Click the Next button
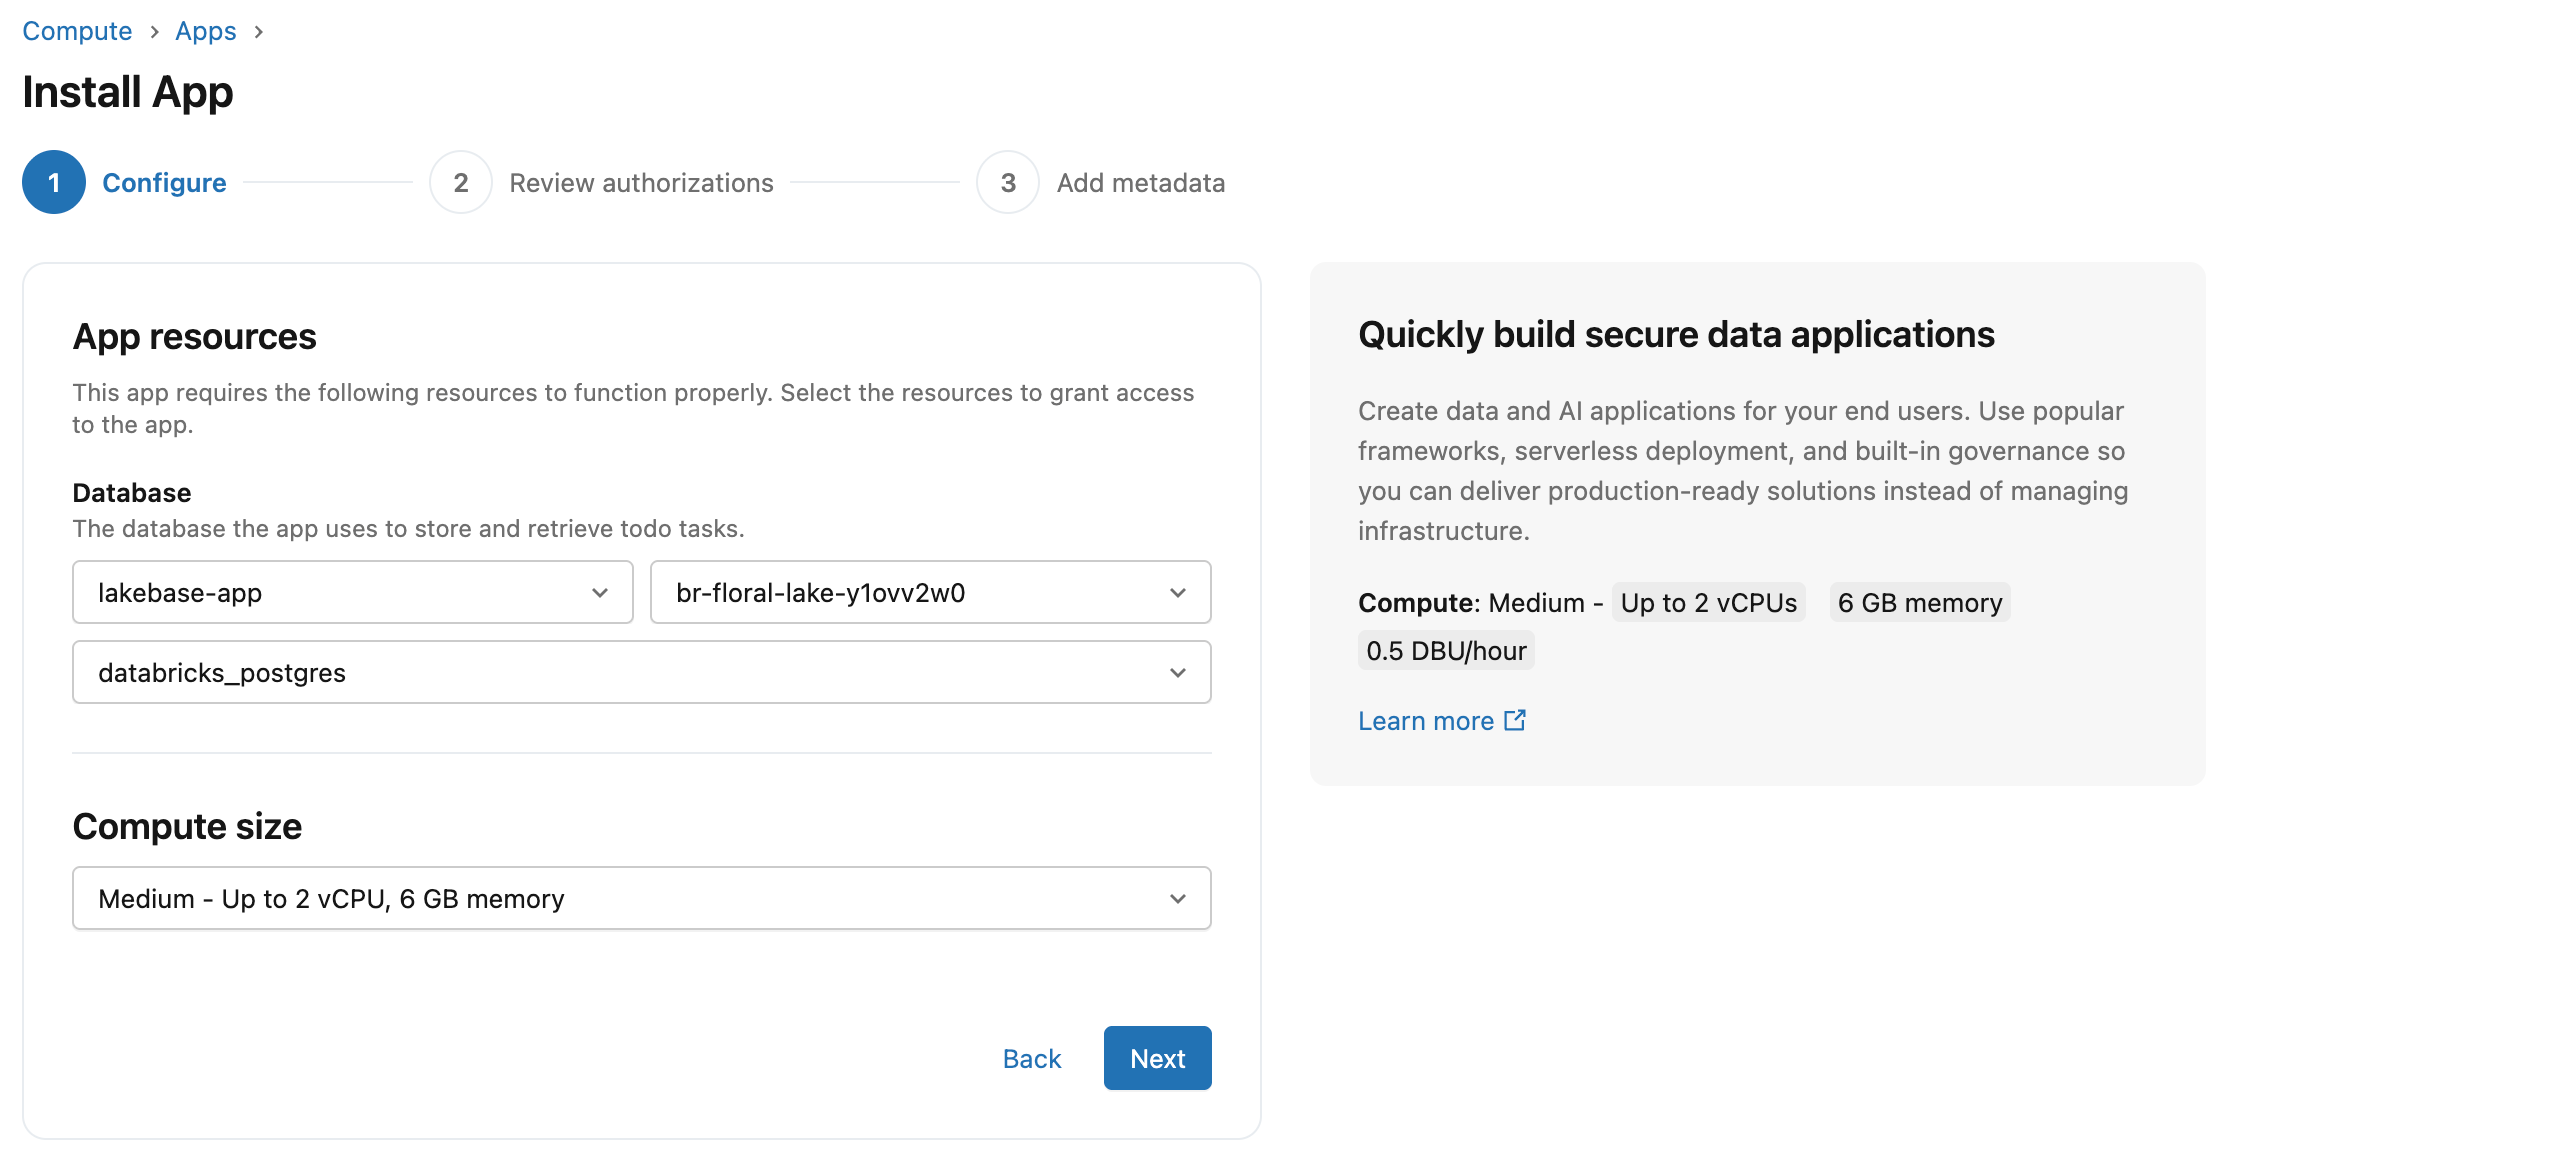The width and height of the screenshot is (2566, 1164). point(1157,1058)
